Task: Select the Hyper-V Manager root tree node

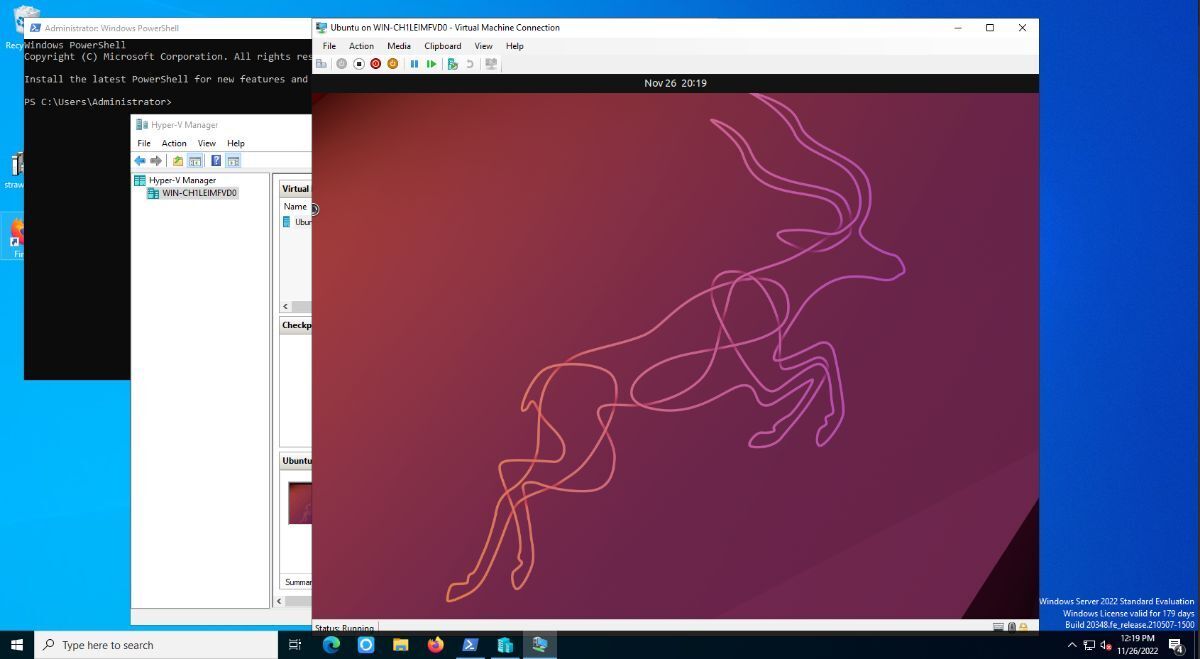Action: pos(182,180)
